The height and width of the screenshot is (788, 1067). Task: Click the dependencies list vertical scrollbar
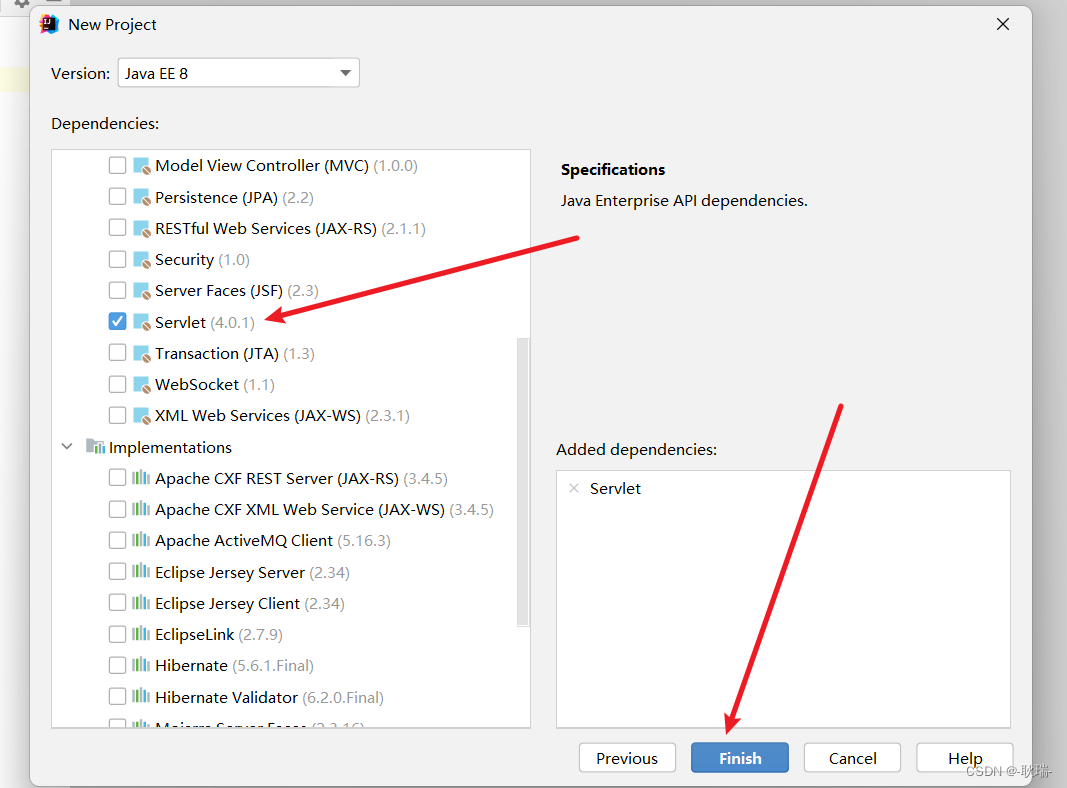523,482
